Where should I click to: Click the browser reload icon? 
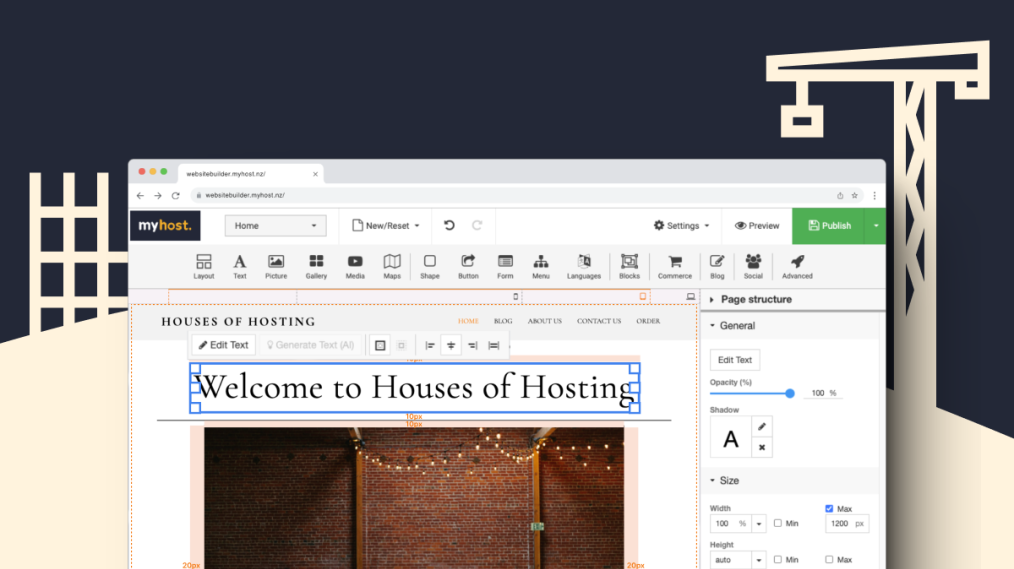[x=175, y=195]
